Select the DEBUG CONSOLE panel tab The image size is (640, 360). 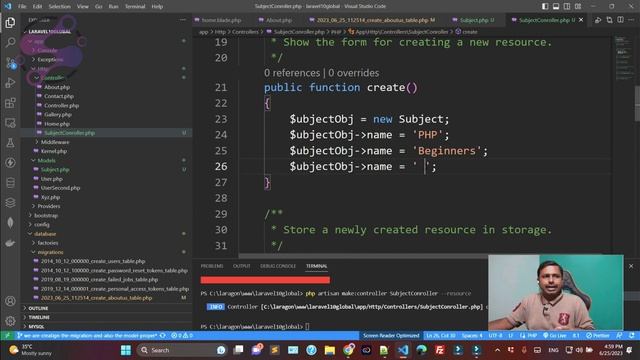[278, 266]
